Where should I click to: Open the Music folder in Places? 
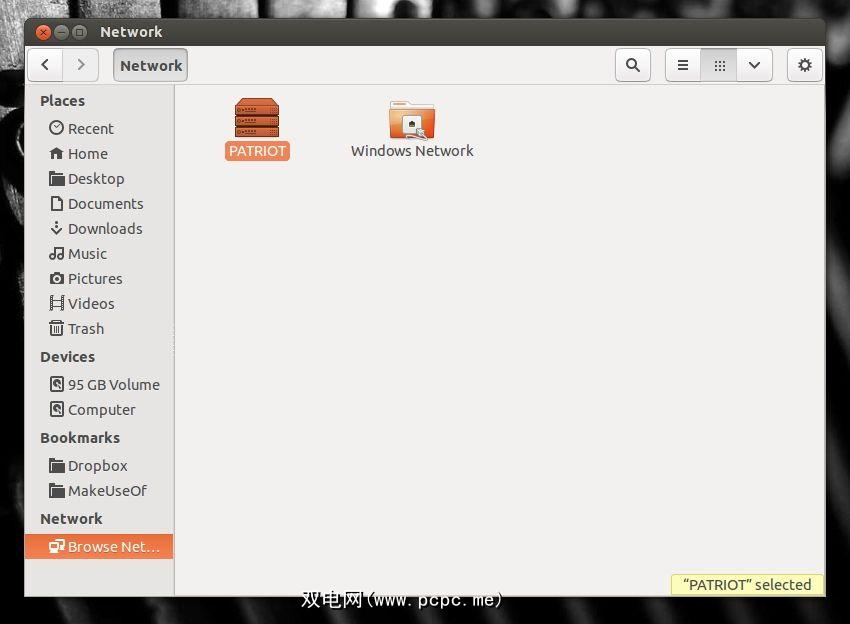coord(99,253)
